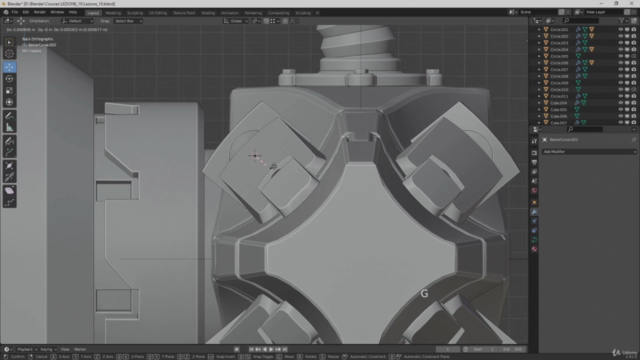Open the Render menu
640x360 pixels.
(40, 12)
